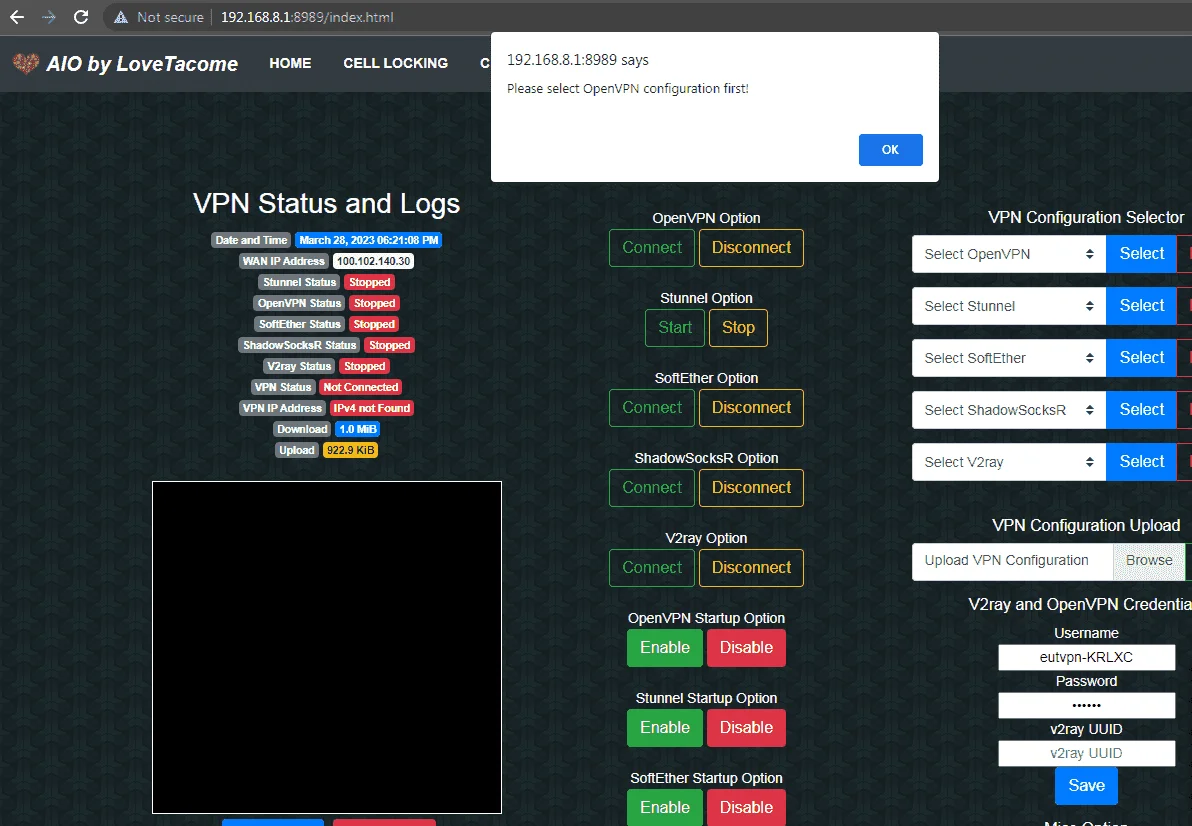1192x826 pixels.
Task: Click the date badge March 28, 2023
Action: click(x=369, y=240)
